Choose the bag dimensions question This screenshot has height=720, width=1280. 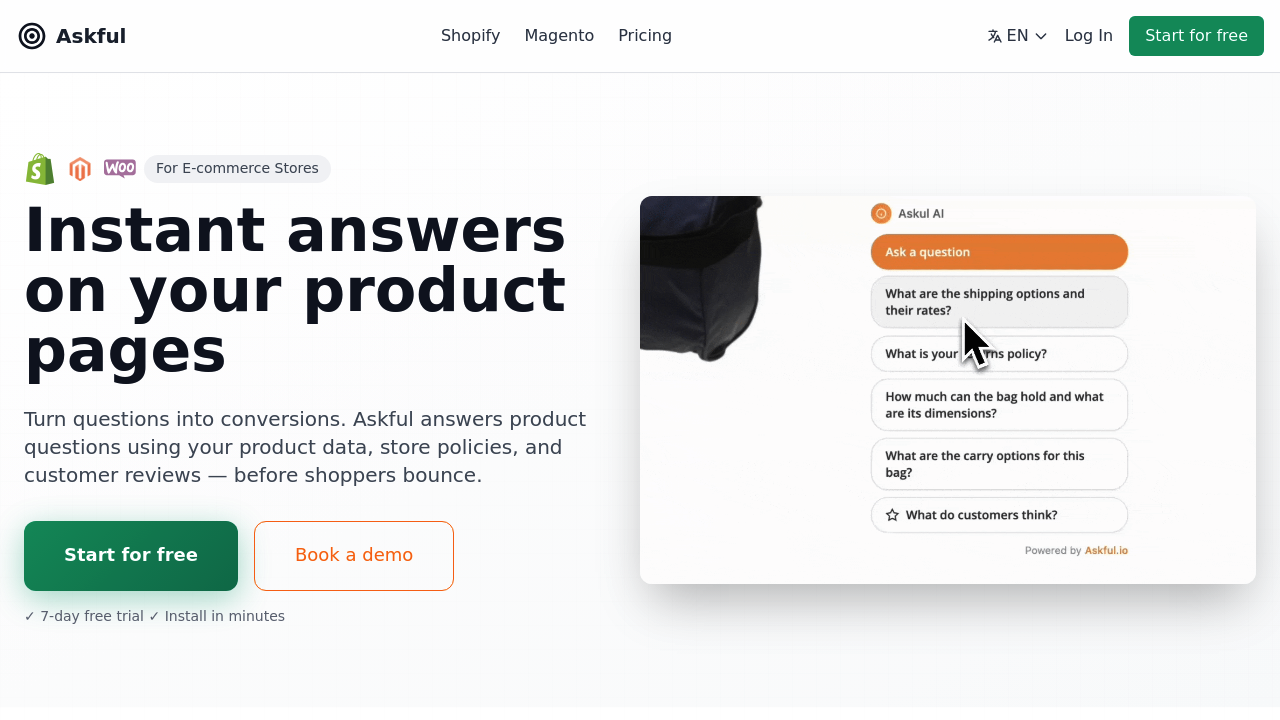pos(999,405)
